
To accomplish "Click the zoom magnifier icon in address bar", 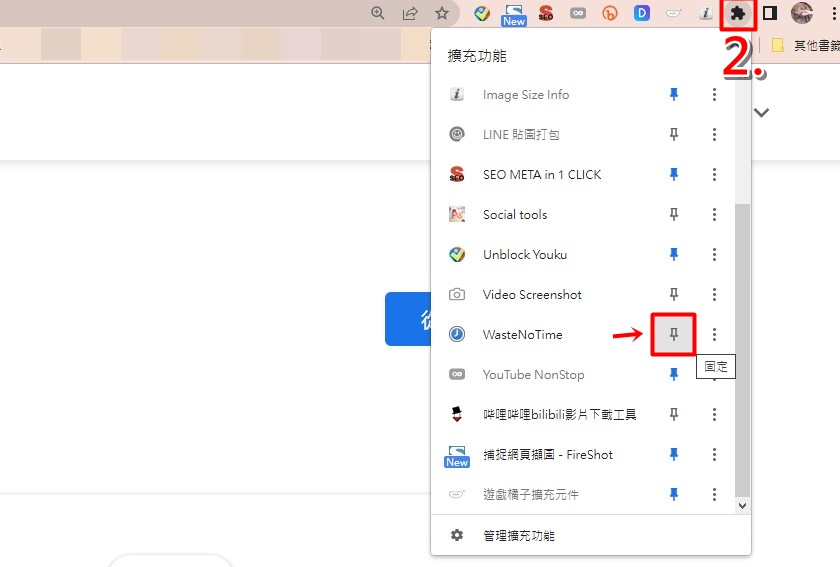I will coord(378,13).
